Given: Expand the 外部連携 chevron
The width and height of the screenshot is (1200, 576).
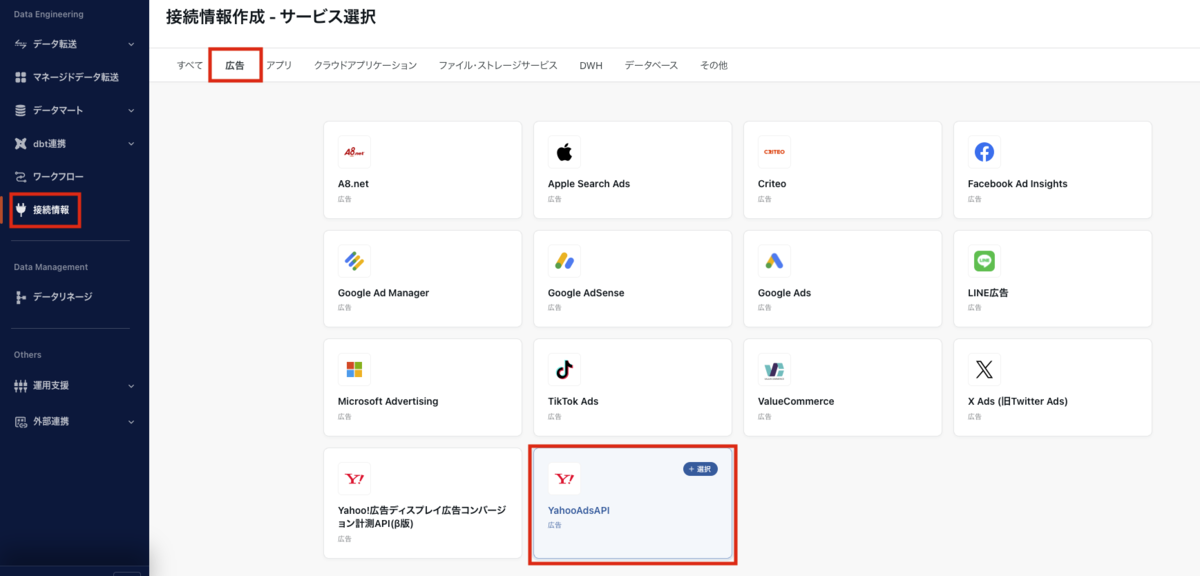Looking at the screenshot, I should point(131,422).
